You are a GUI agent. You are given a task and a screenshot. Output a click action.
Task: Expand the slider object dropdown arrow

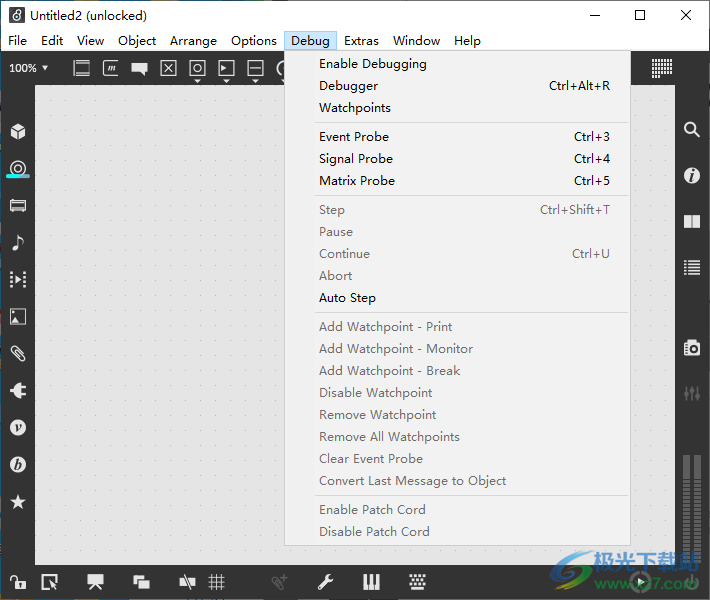pos(255,81)
